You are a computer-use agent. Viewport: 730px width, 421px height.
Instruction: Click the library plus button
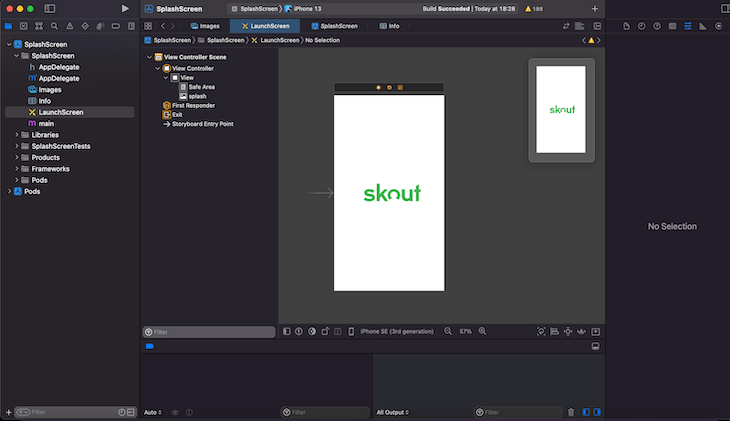pos(595,9)
